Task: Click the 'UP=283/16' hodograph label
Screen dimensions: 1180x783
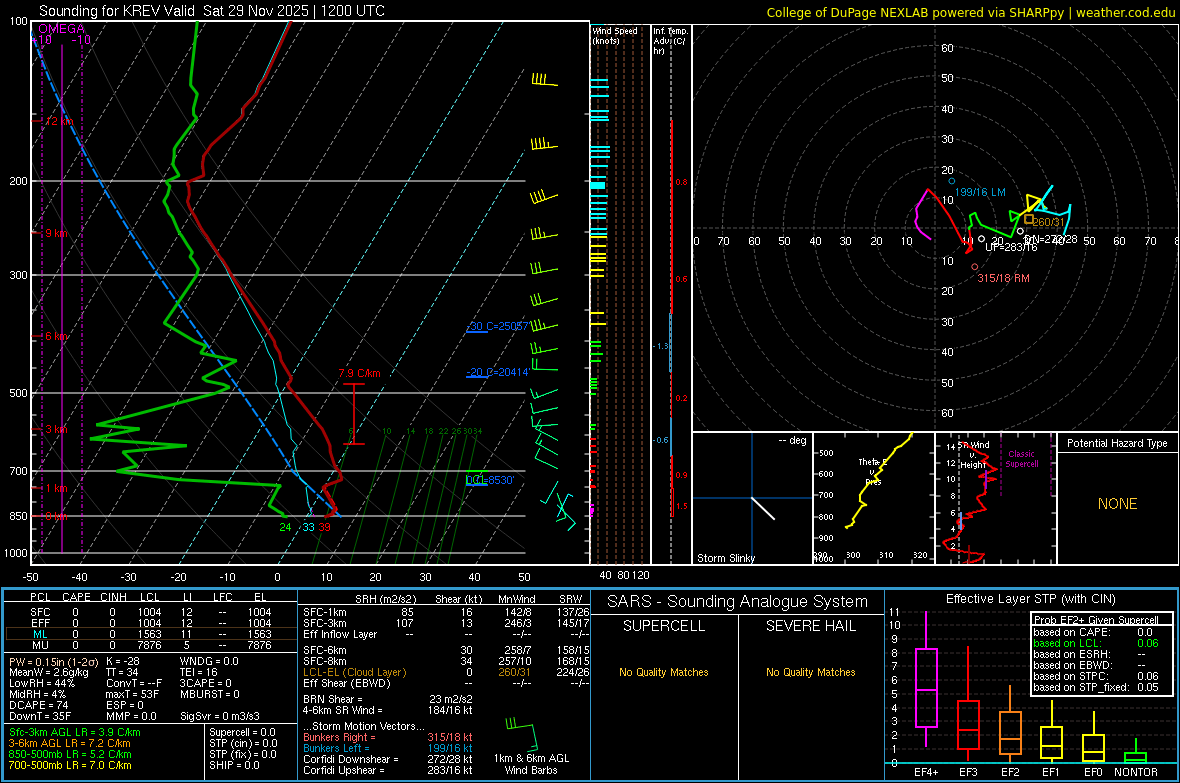Action: 1011,247
